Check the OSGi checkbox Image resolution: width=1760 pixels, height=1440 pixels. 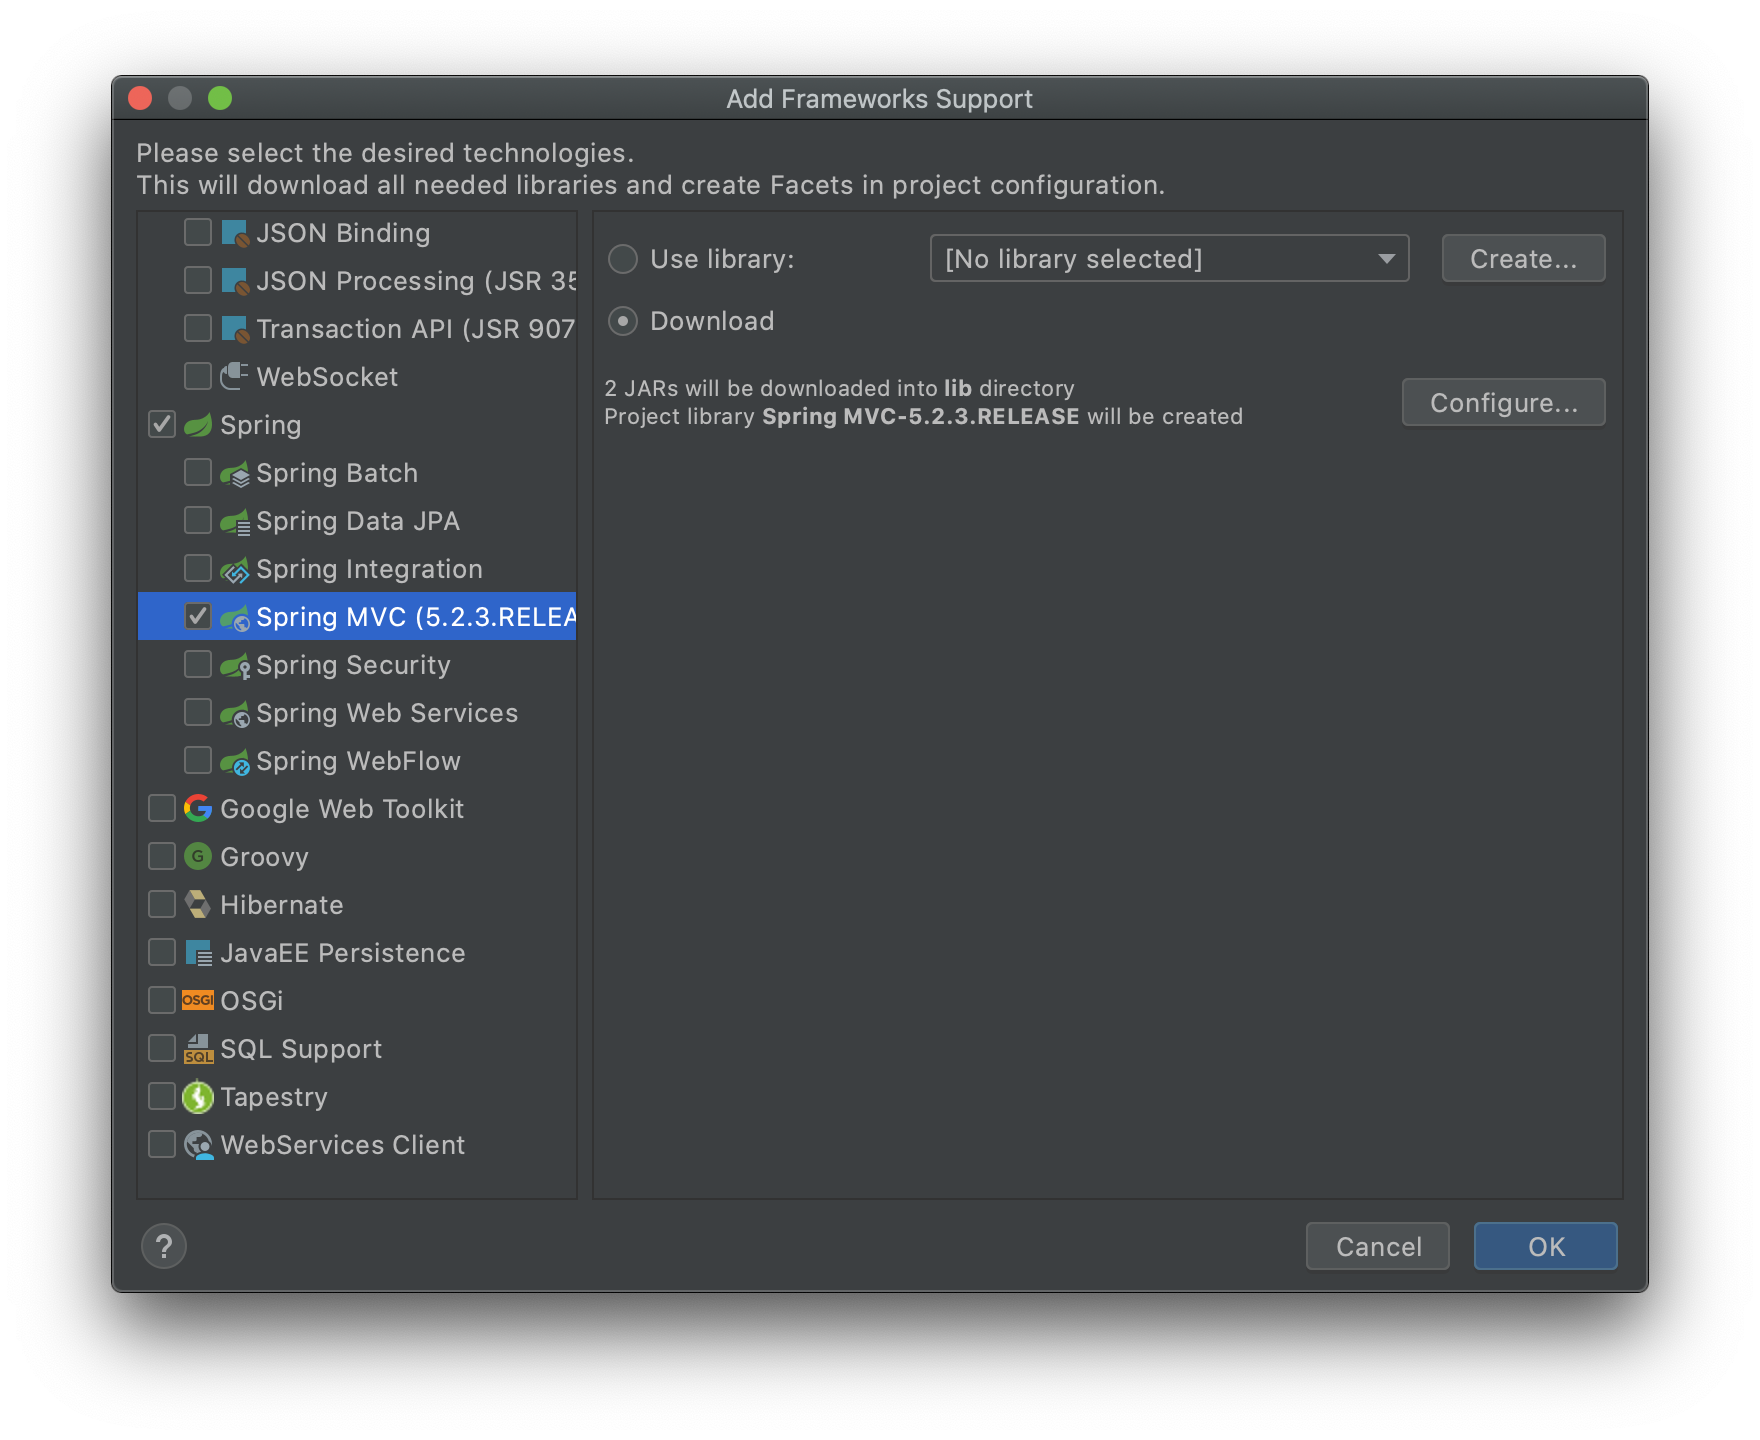click(x=162, y=1000)
